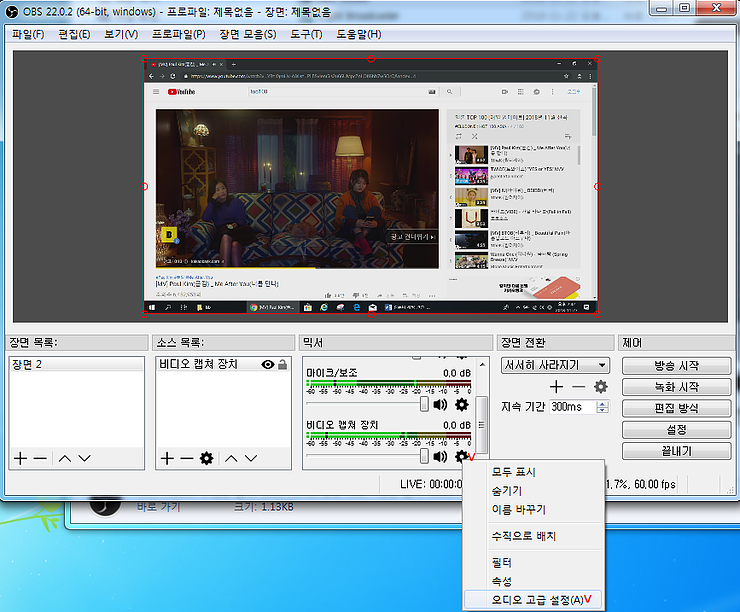Choose 모두 표시 in the context menu

[534, 472]
